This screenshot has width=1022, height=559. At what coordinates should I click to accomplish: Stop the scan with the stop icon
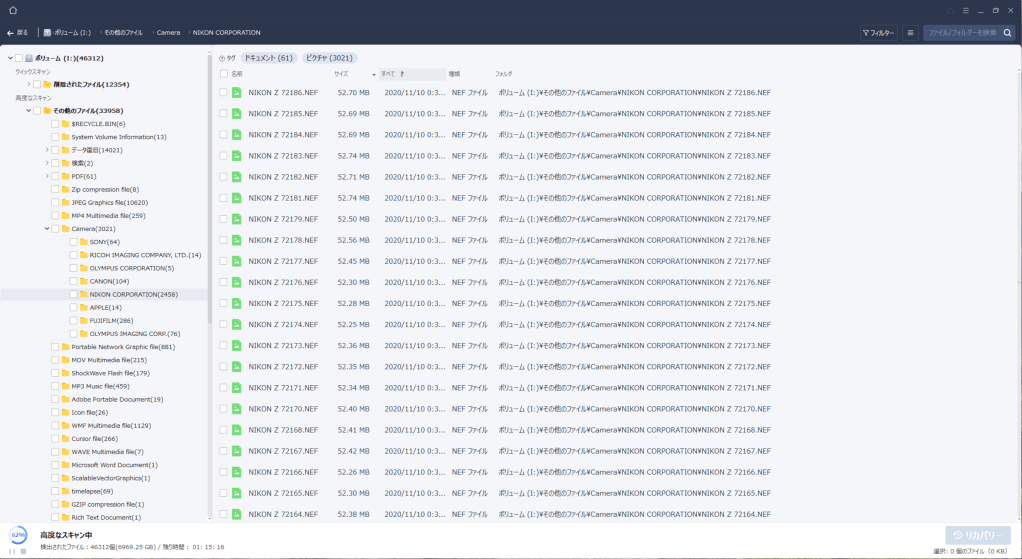coord(23,550)
